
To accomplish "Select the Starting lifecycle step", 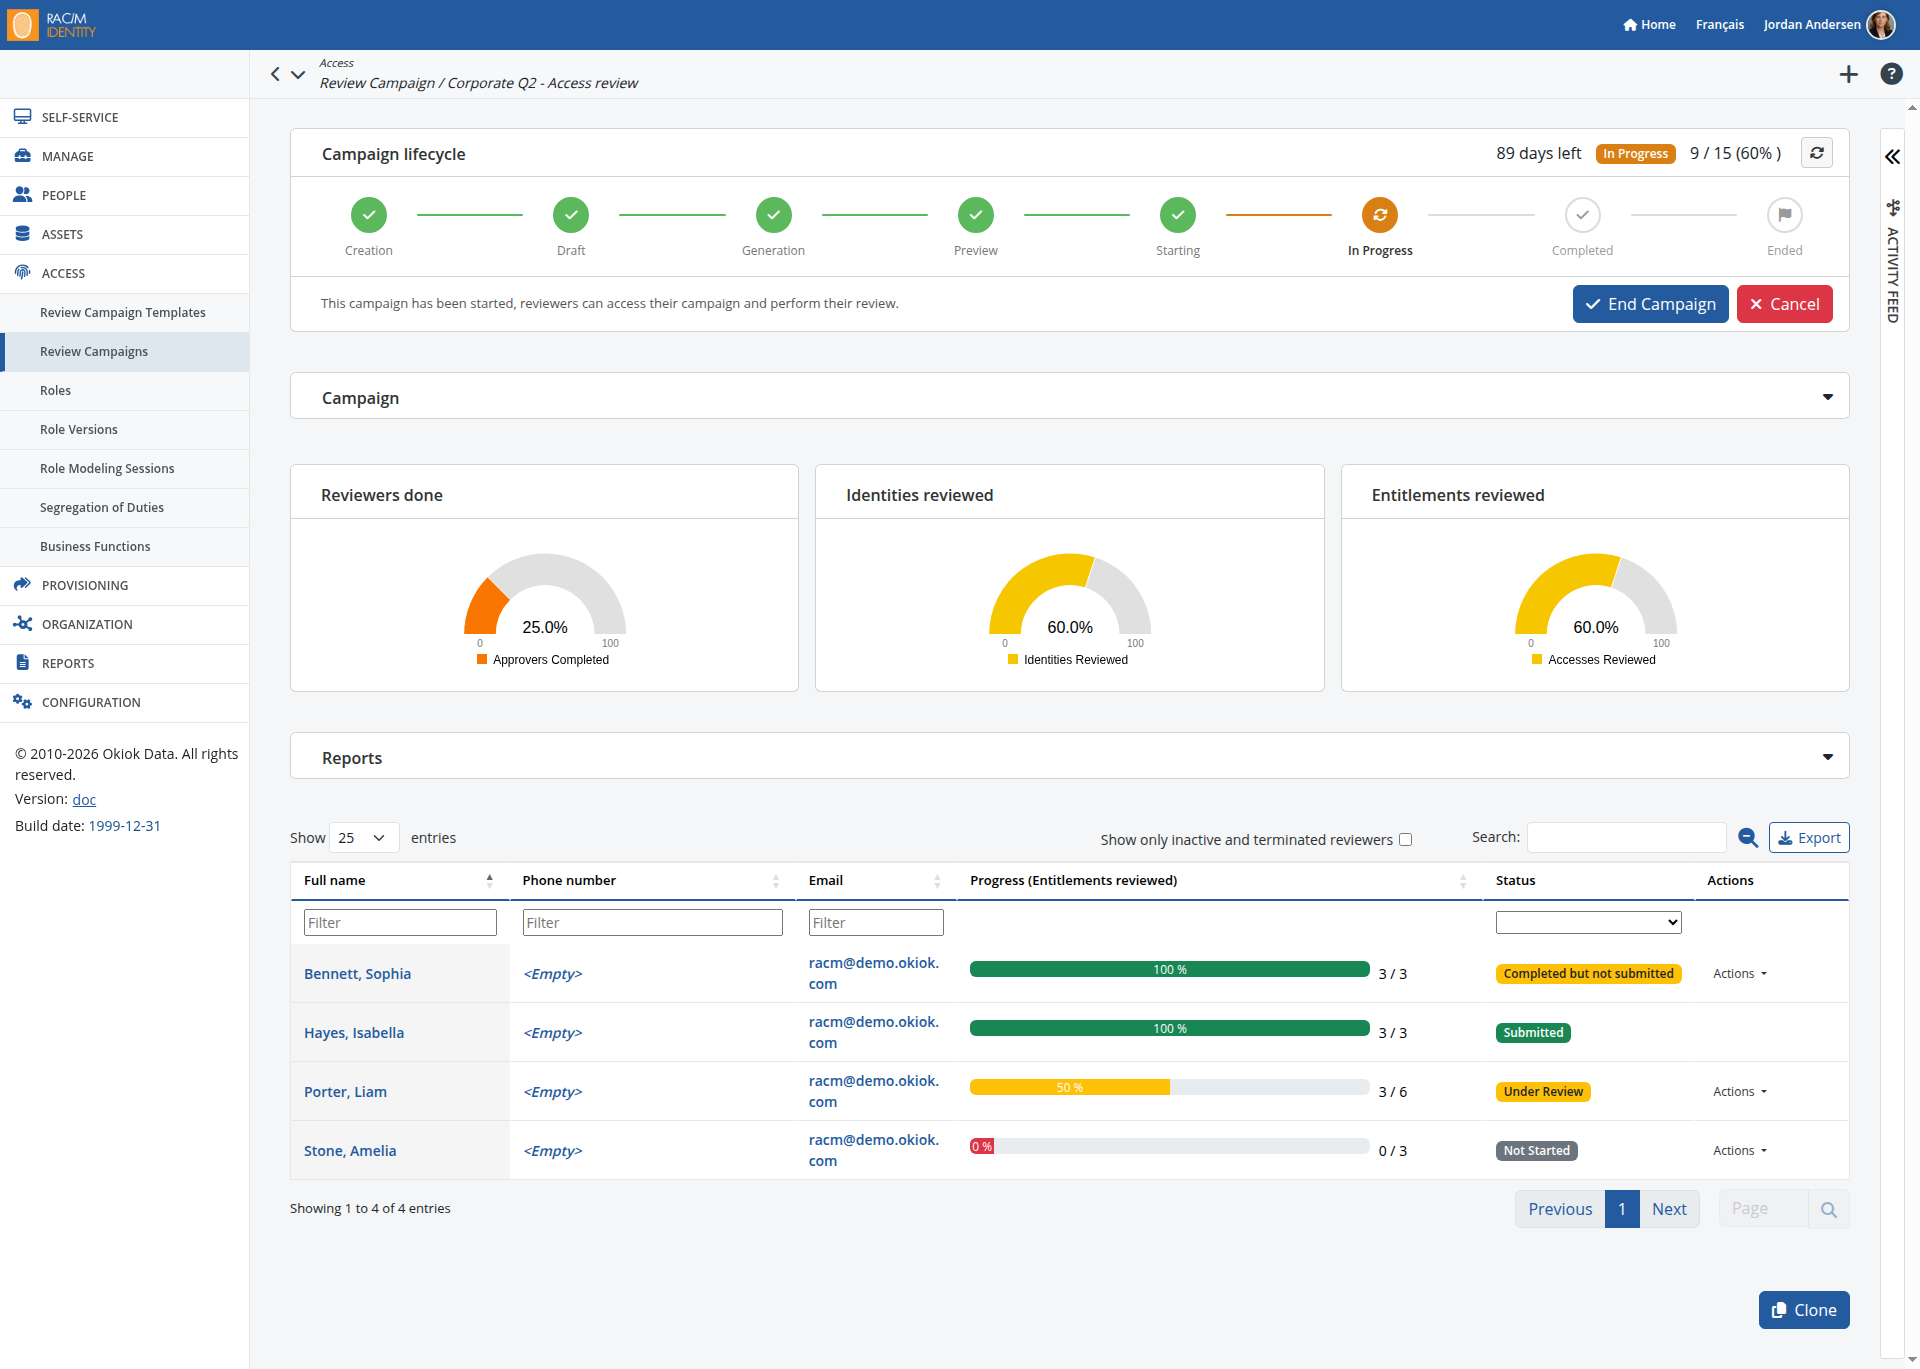I will (x=1178, y=215).
